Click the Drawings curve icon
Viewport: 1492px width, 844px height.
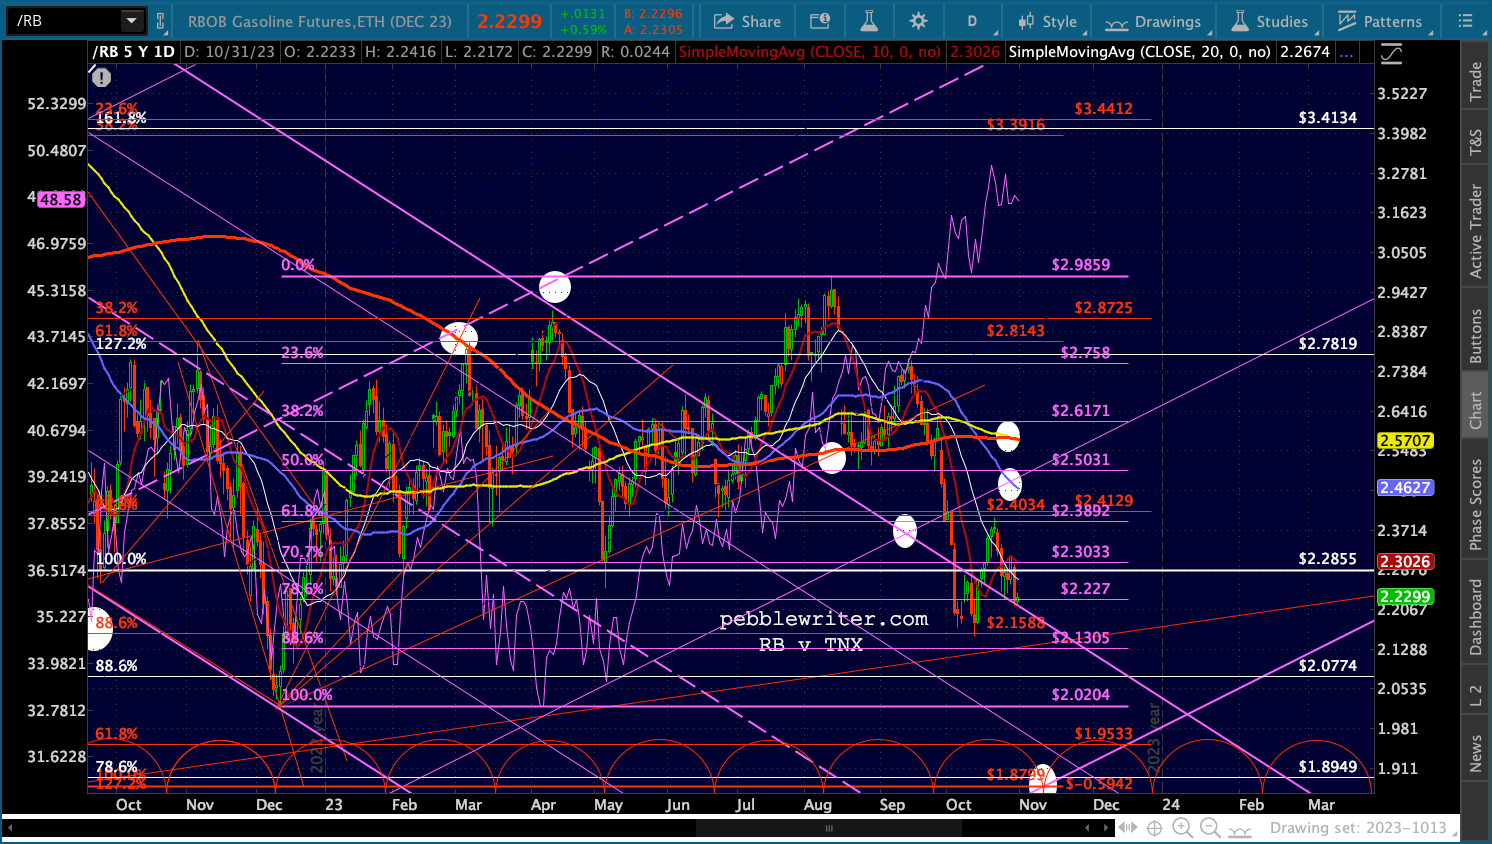point(1116,22)
